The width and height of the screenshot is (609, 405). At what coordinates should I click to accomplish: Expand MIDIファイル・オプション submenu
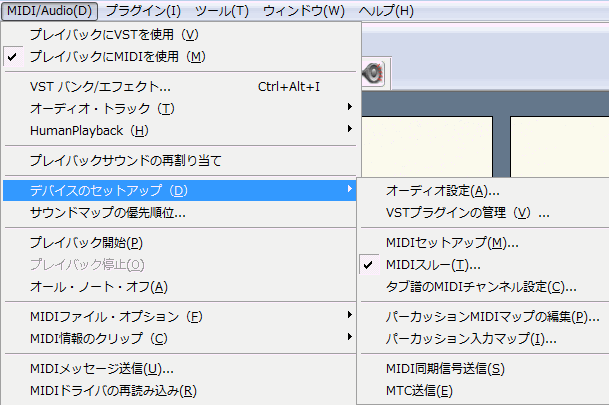click(x=179, y=316)
